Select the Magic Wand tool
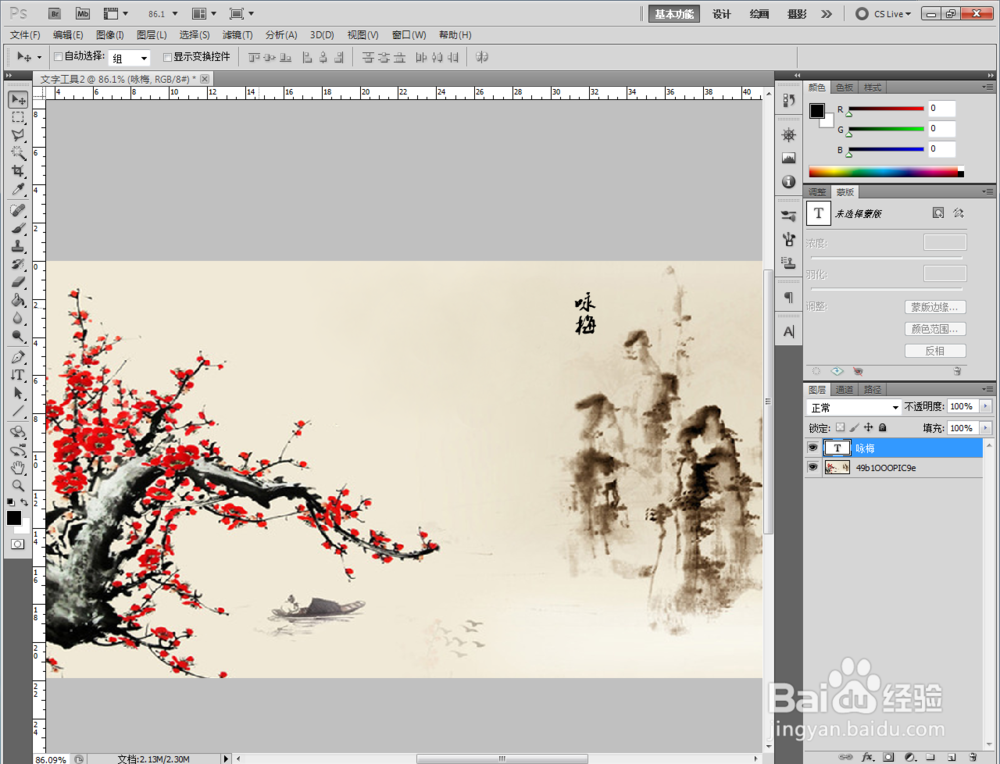 tap(18, 153)
